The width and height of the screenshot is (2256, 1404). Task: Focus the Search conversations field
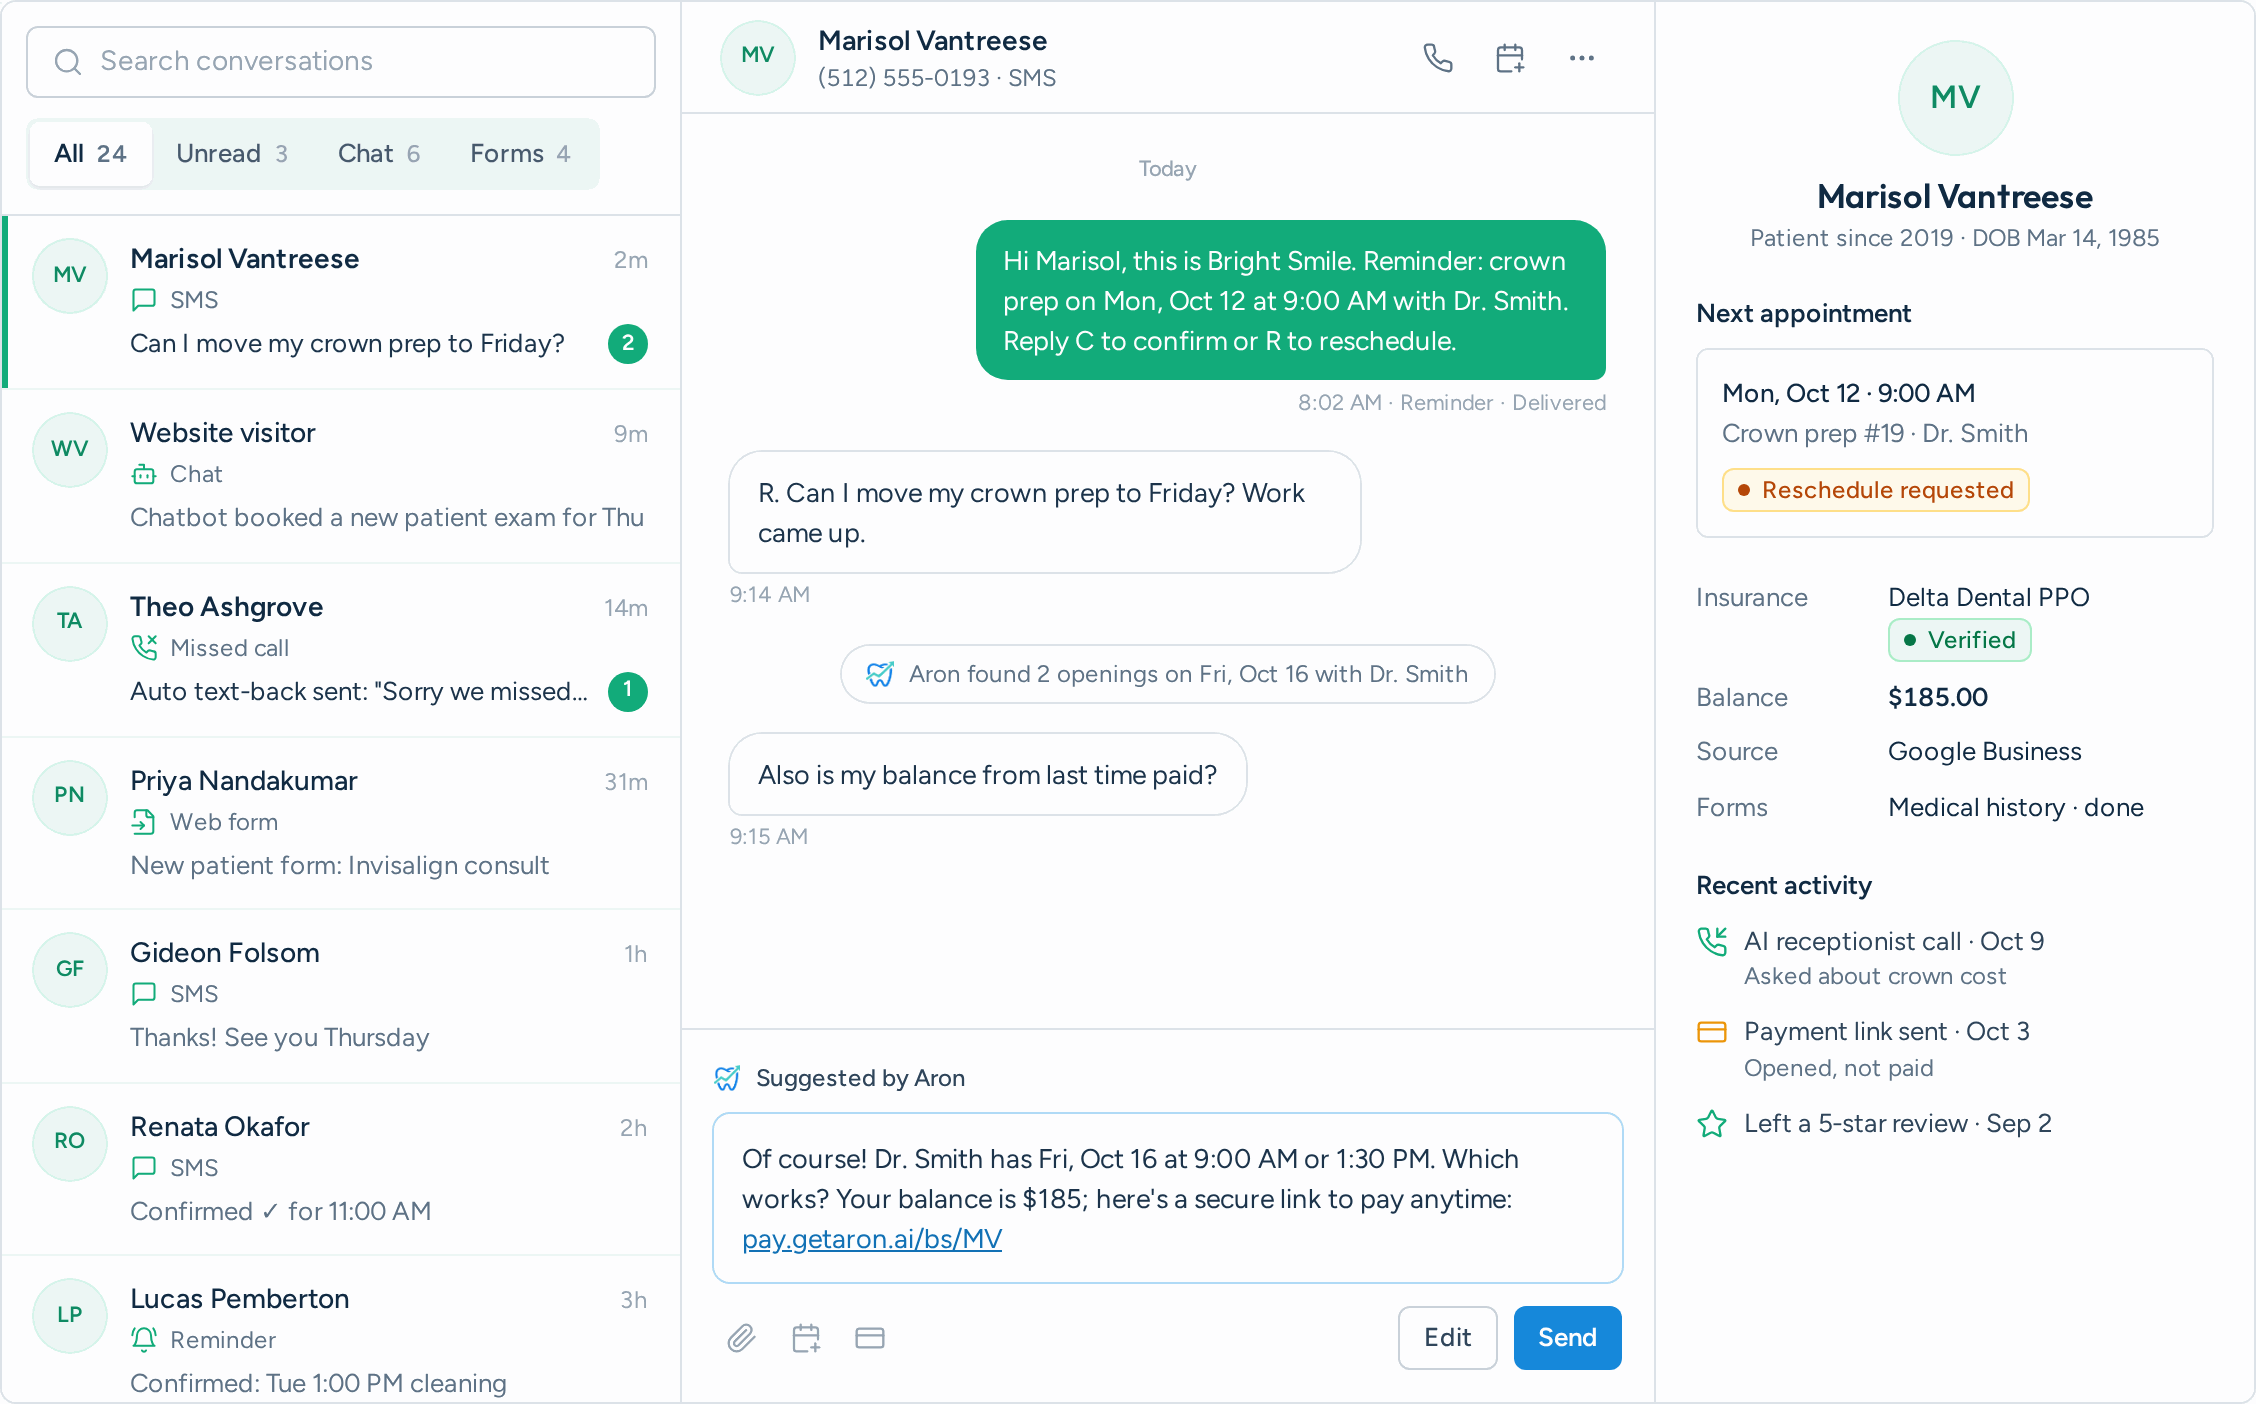(341, 62)
